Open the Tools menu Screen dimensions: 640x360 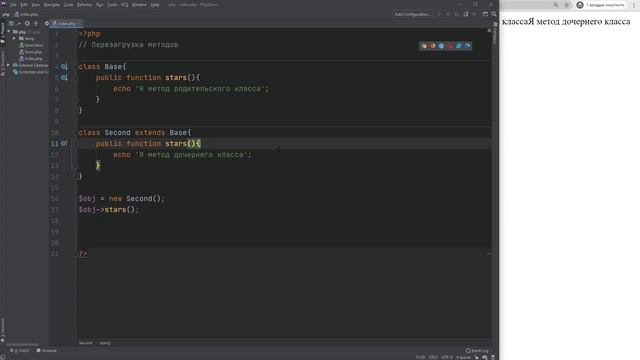(x=112, y=5)
